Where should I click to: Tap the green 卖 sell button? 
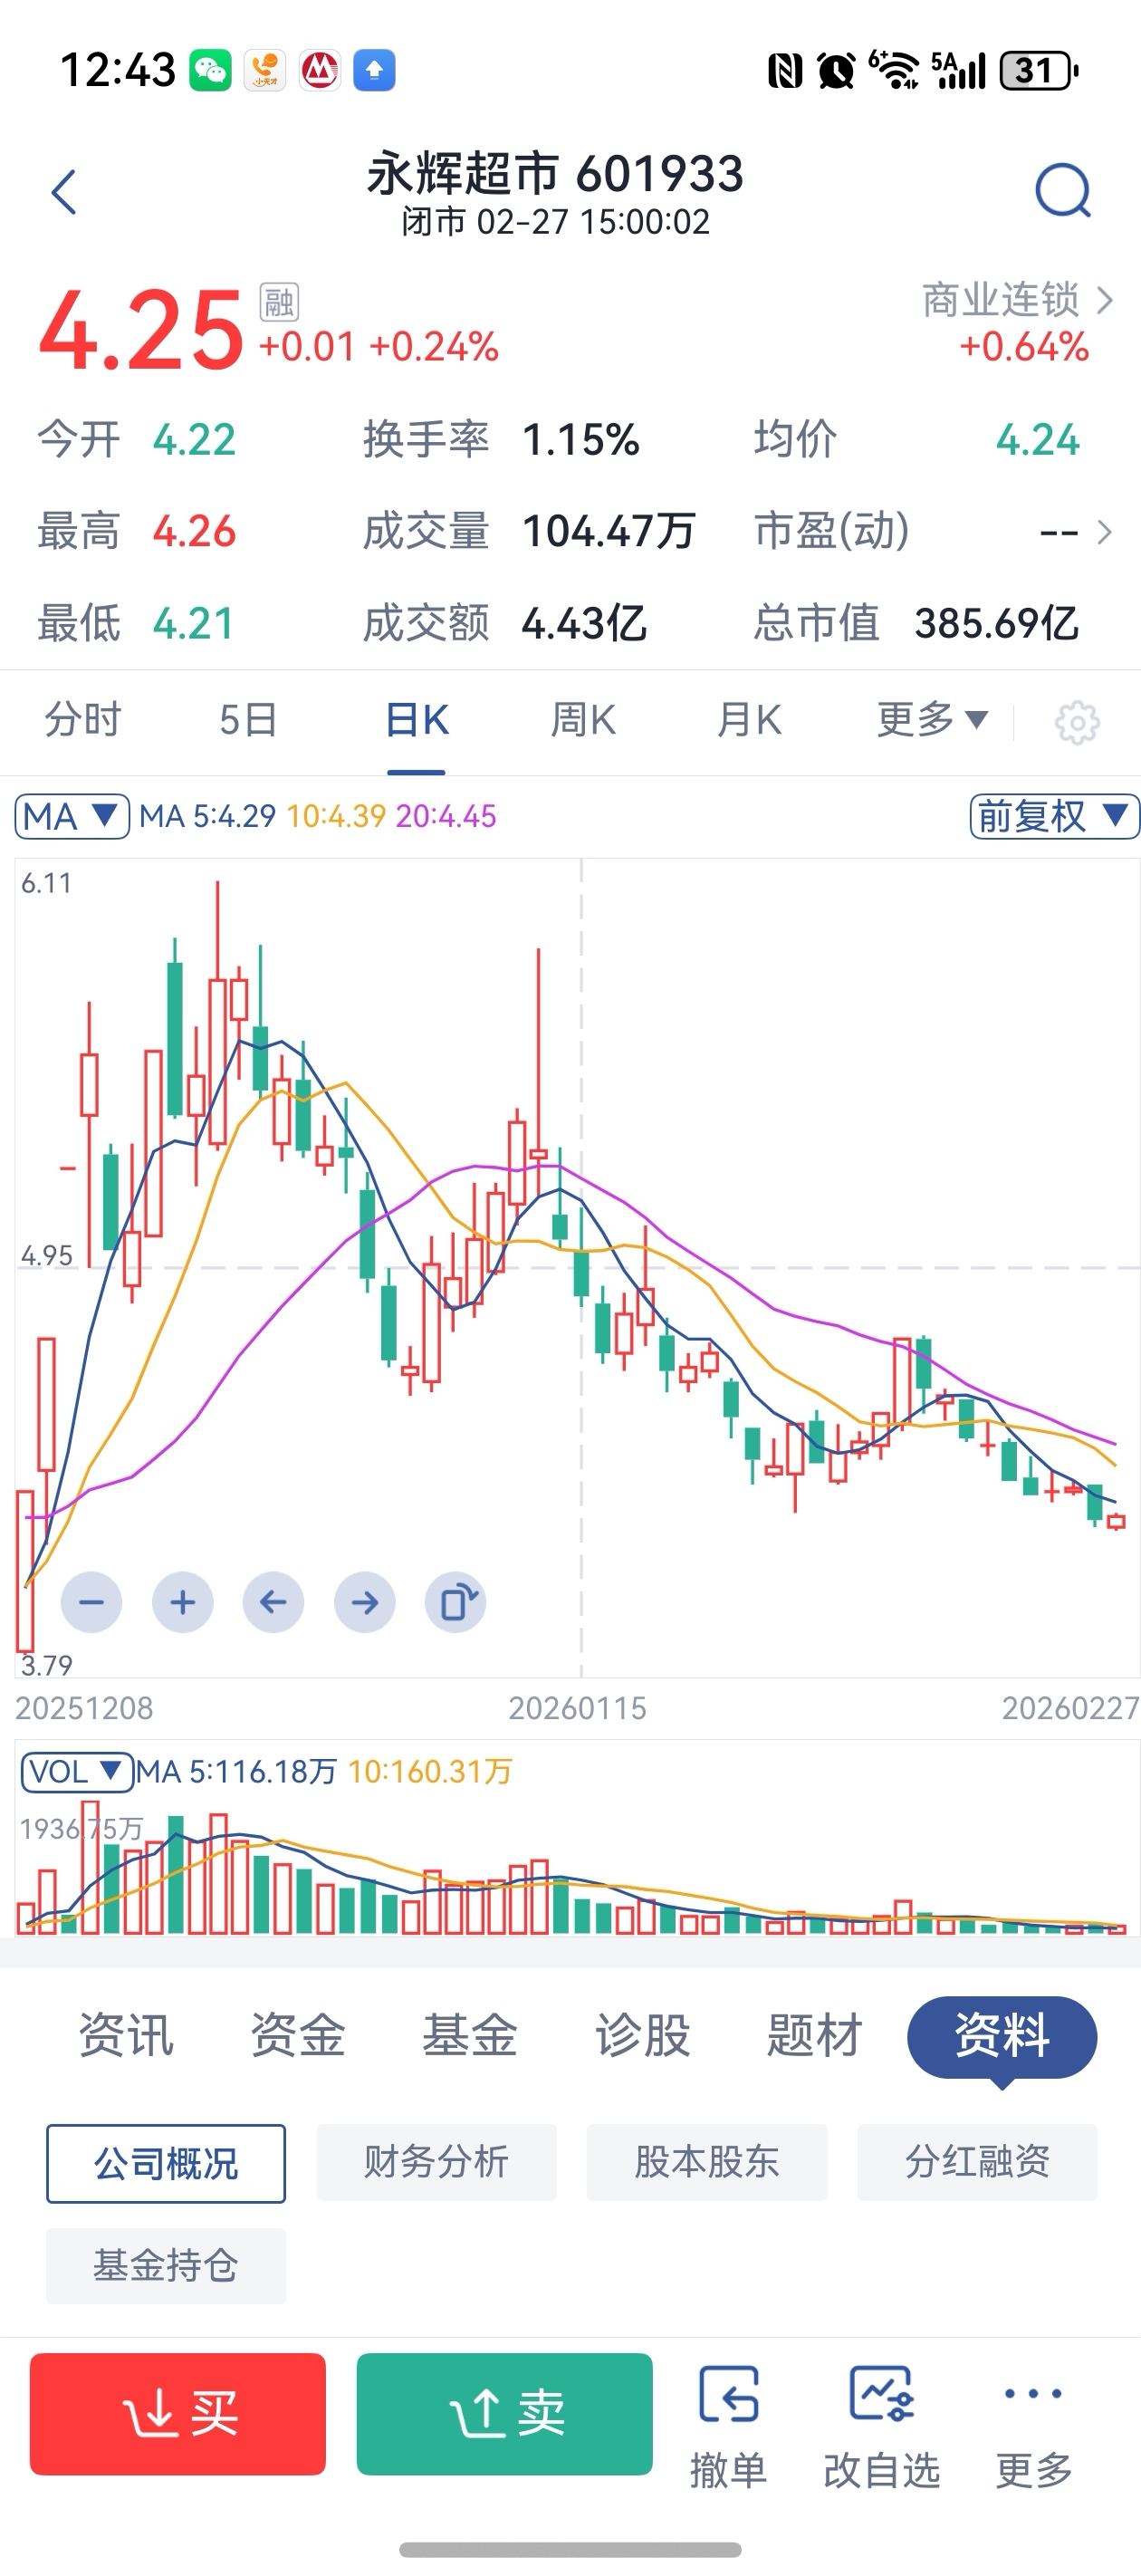pos(505,2414)
